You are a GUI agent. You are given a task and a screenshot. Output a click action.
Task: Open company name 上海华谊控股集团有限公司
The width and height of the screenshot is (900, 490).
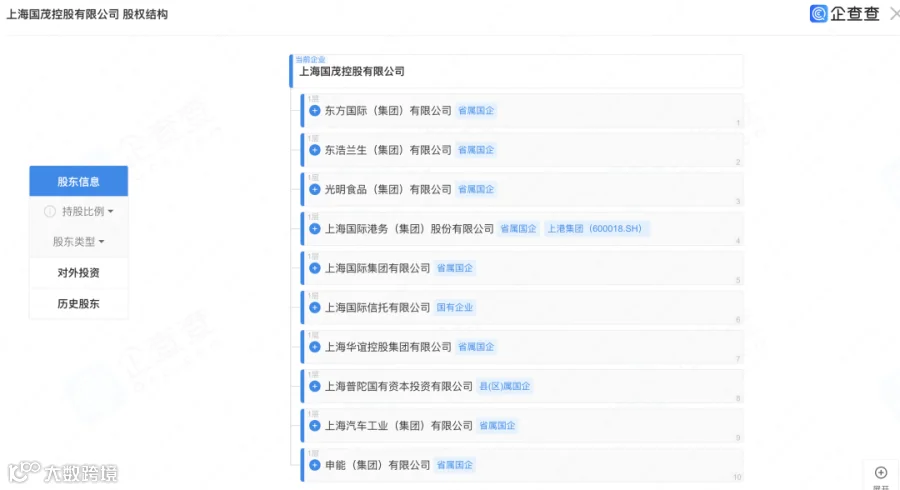pos(388,347)
